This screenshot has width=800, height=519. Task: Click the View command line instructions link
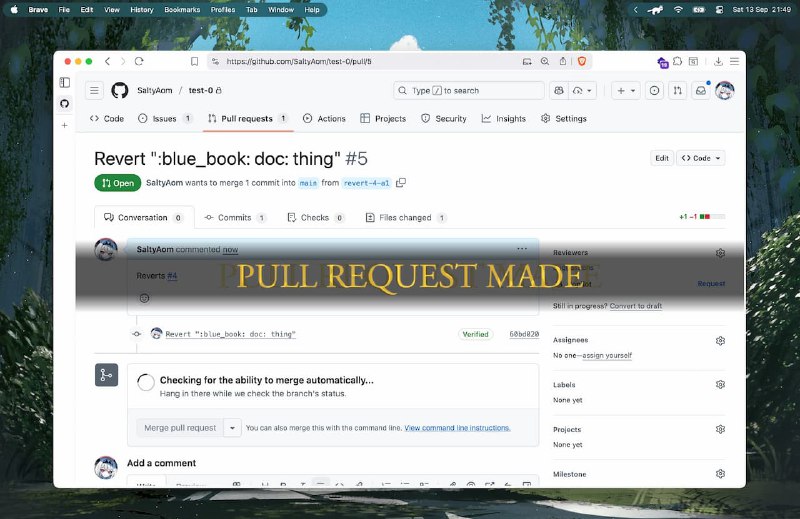click(x=457, y=428)
